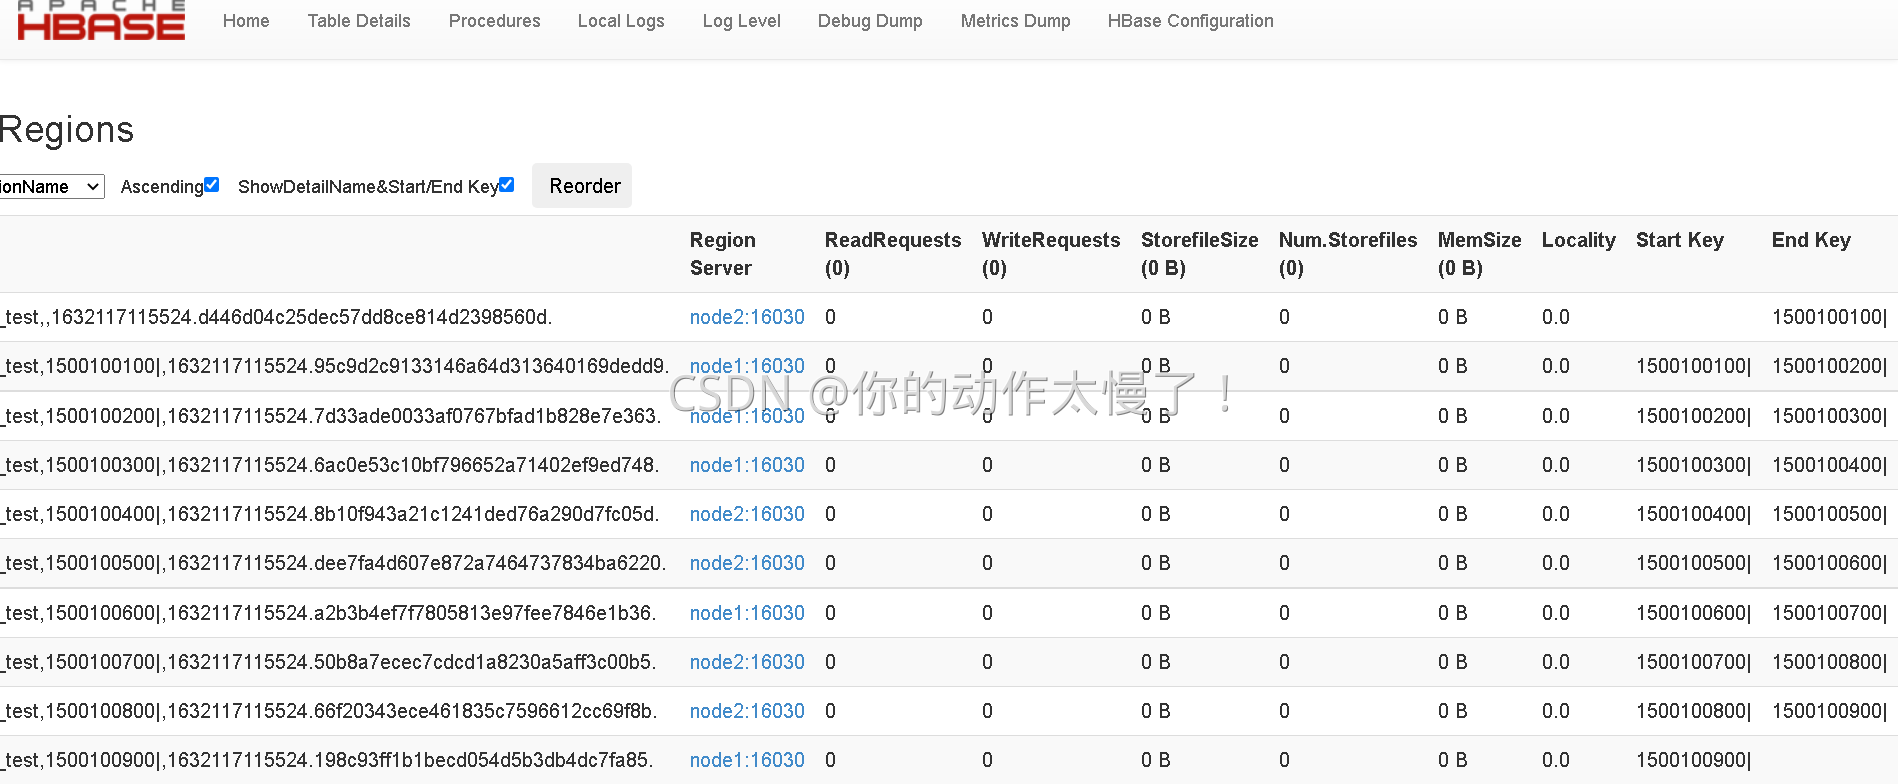The width and height of the screenshot is (1898, 784).
Task: Open node1:16030 link in 1500100300| region row
Action: pyautogui.click(x=747, y=465)
